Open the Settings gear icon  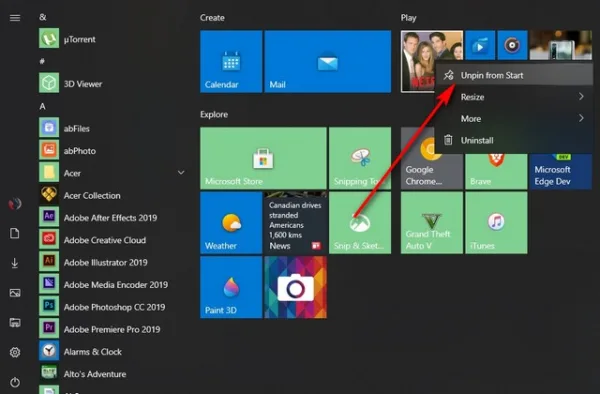[15, 352]
